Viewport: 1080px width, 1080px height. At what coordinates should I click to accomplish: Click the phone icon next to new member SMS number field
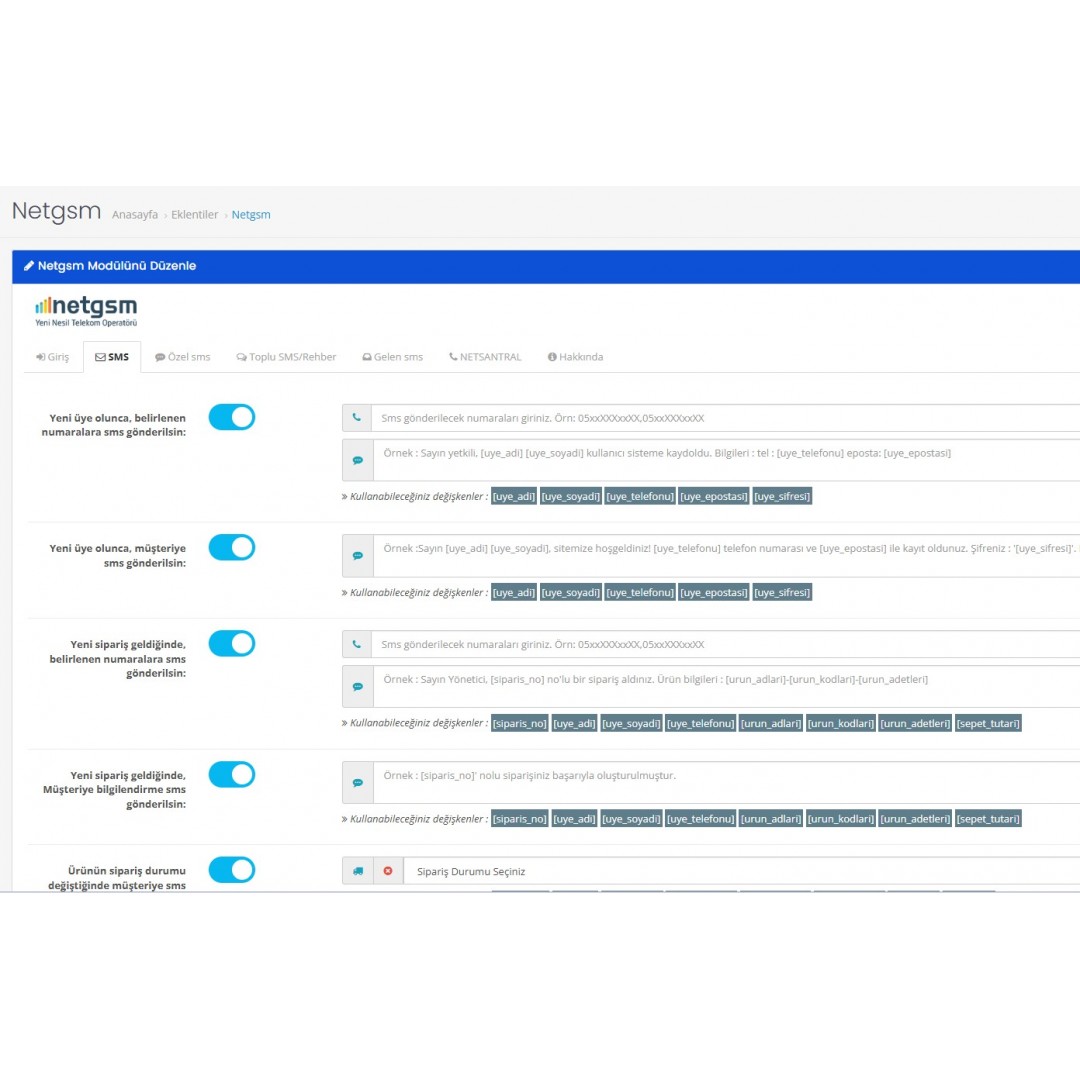(x=357, y=417)
